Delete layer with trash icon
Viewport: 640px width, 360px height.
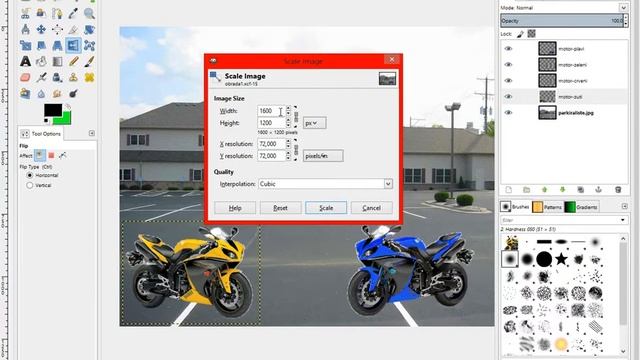point(618,190)
